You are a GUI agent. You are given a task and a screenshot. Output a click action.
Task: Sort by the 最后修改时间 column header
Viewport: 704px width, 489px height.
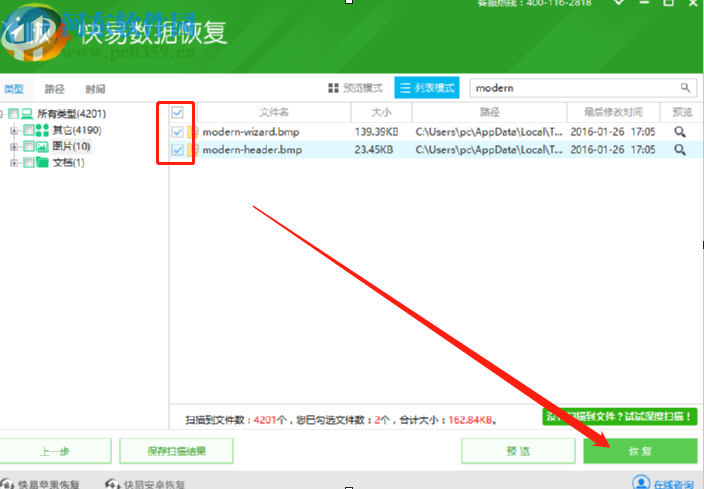(613, 112)
